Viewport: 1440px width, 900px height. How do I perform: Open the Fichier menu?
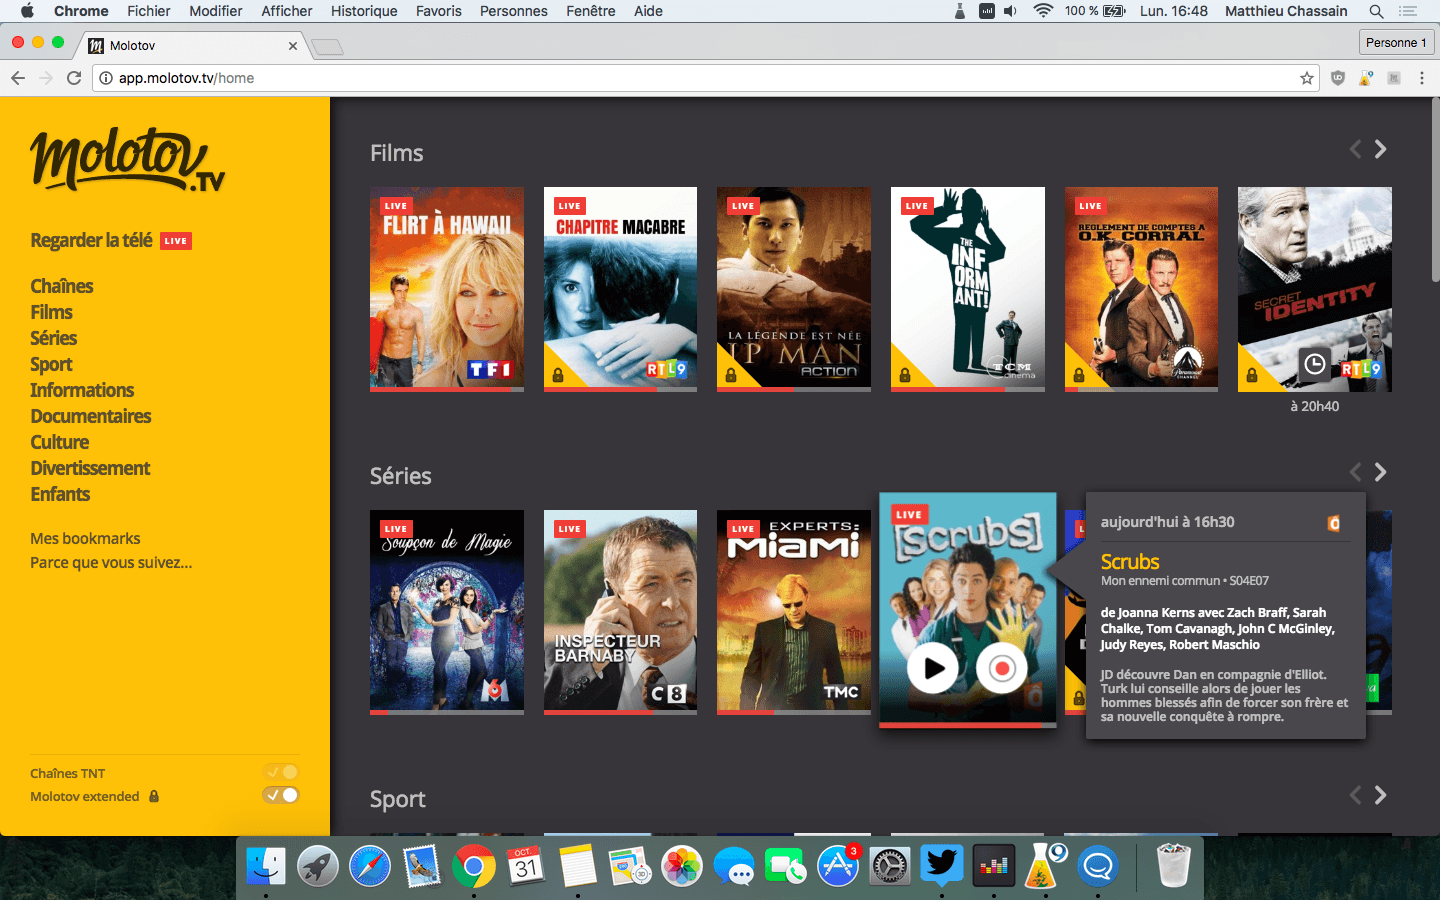click(149, 11)
